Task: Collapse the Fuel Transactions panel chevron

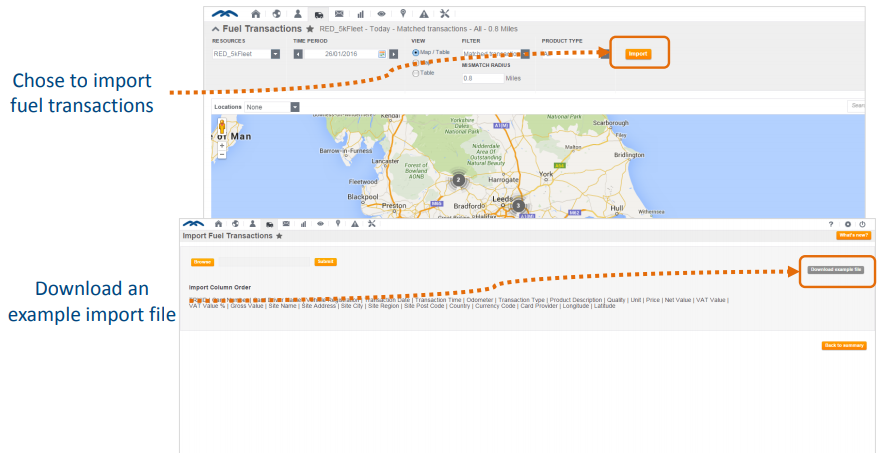Action: coord(216,29)
